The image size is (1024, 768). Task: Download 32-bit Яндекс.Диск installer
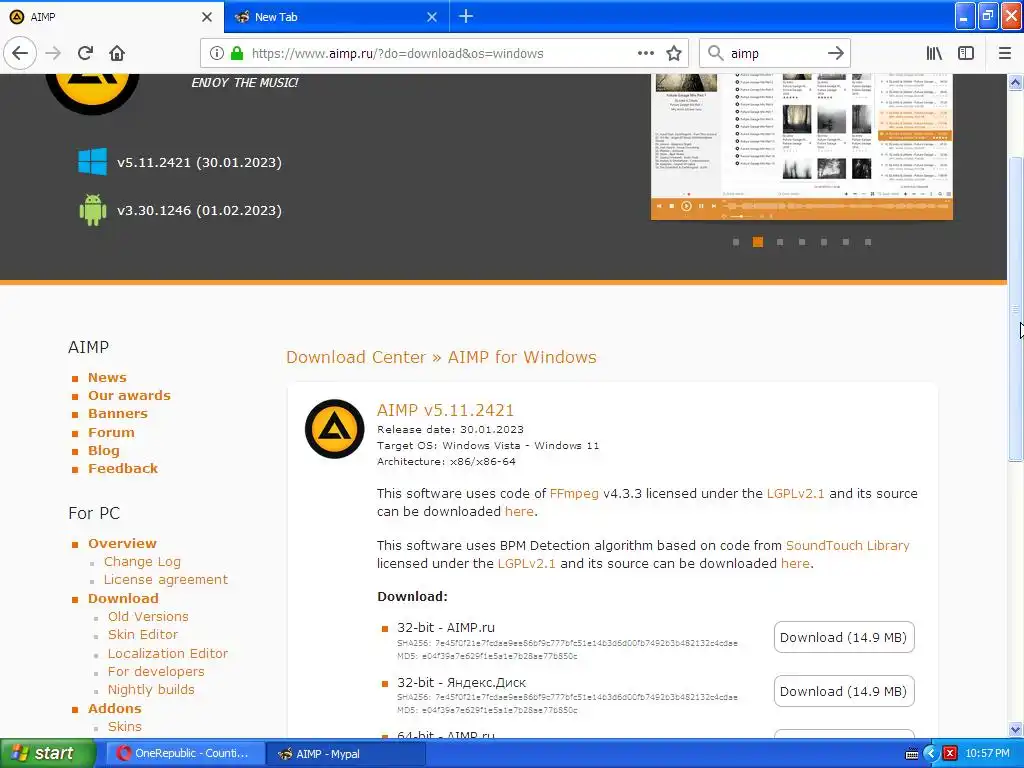click(844, 692)
